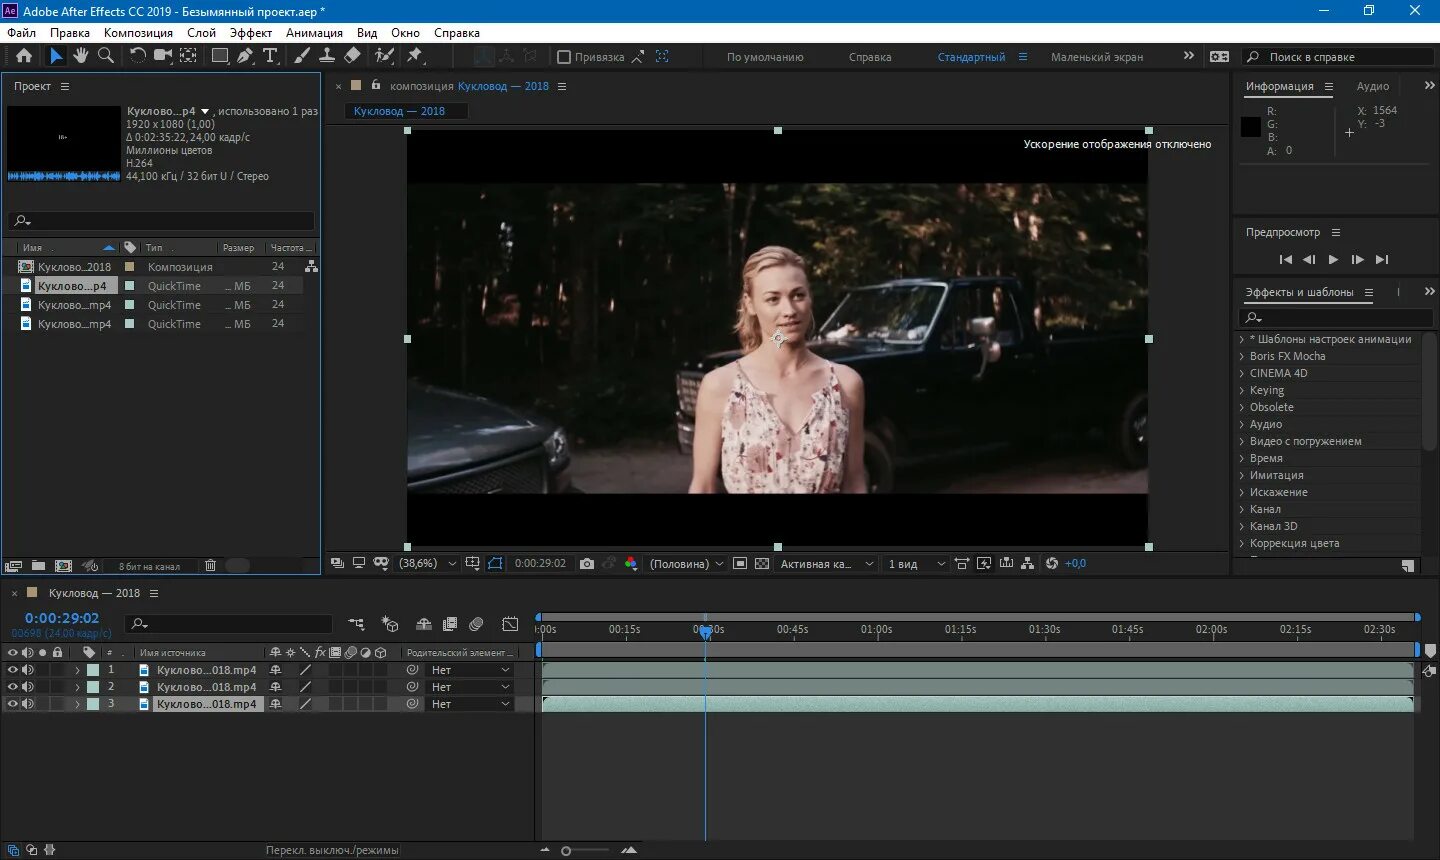Select the Unified Camera tool
Viewport: 1440px width, 860px height.
tap(163, 56)
